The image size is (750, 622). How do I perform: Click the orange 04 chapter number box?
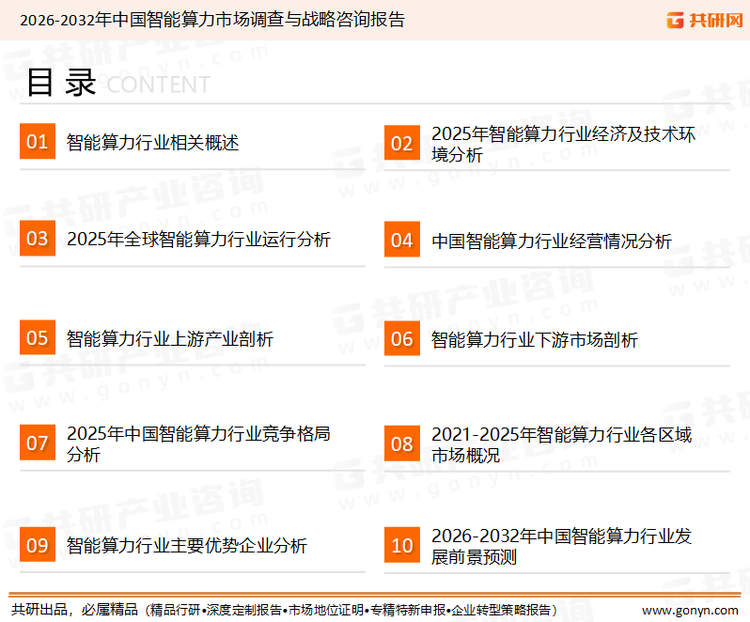coord(402,239)
